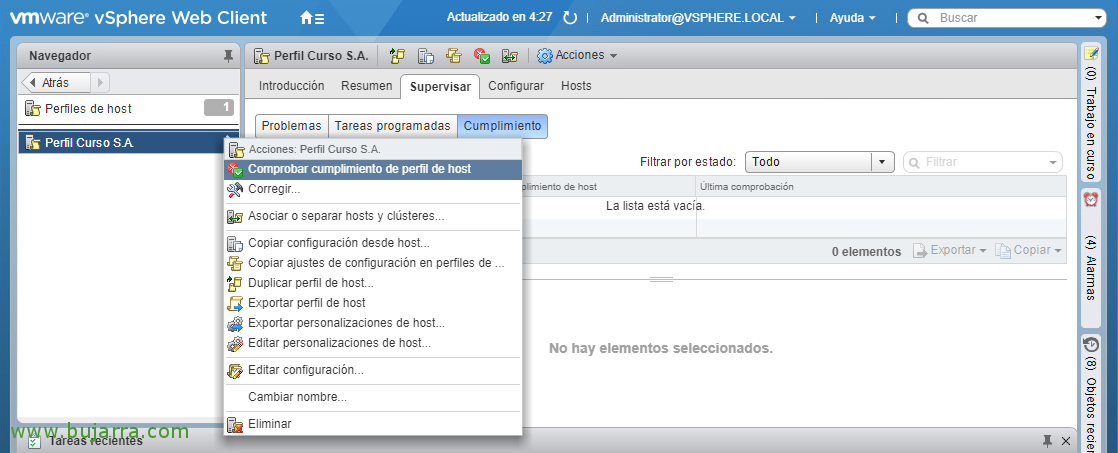Choose Duplicar perfil de host

(373, 283)
